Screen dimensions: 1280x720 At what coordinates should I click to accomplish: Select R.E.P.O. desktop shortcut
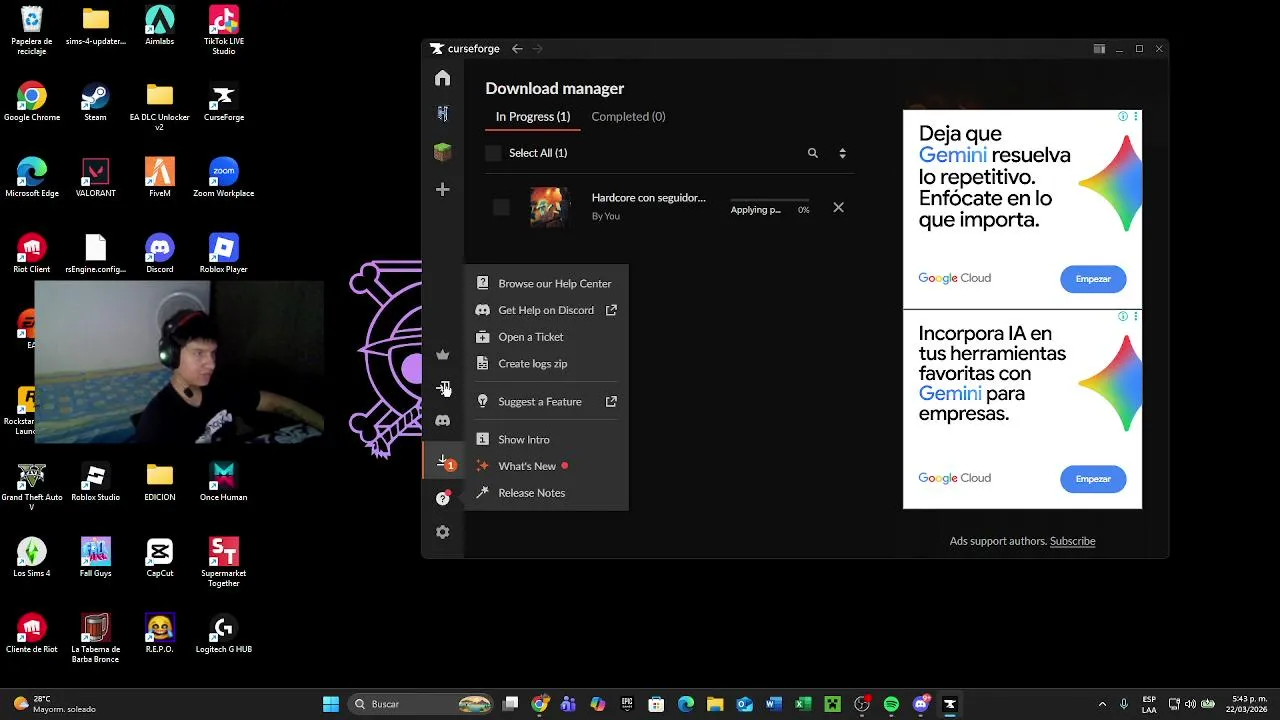pyautogui.click(x=159, y=635)
